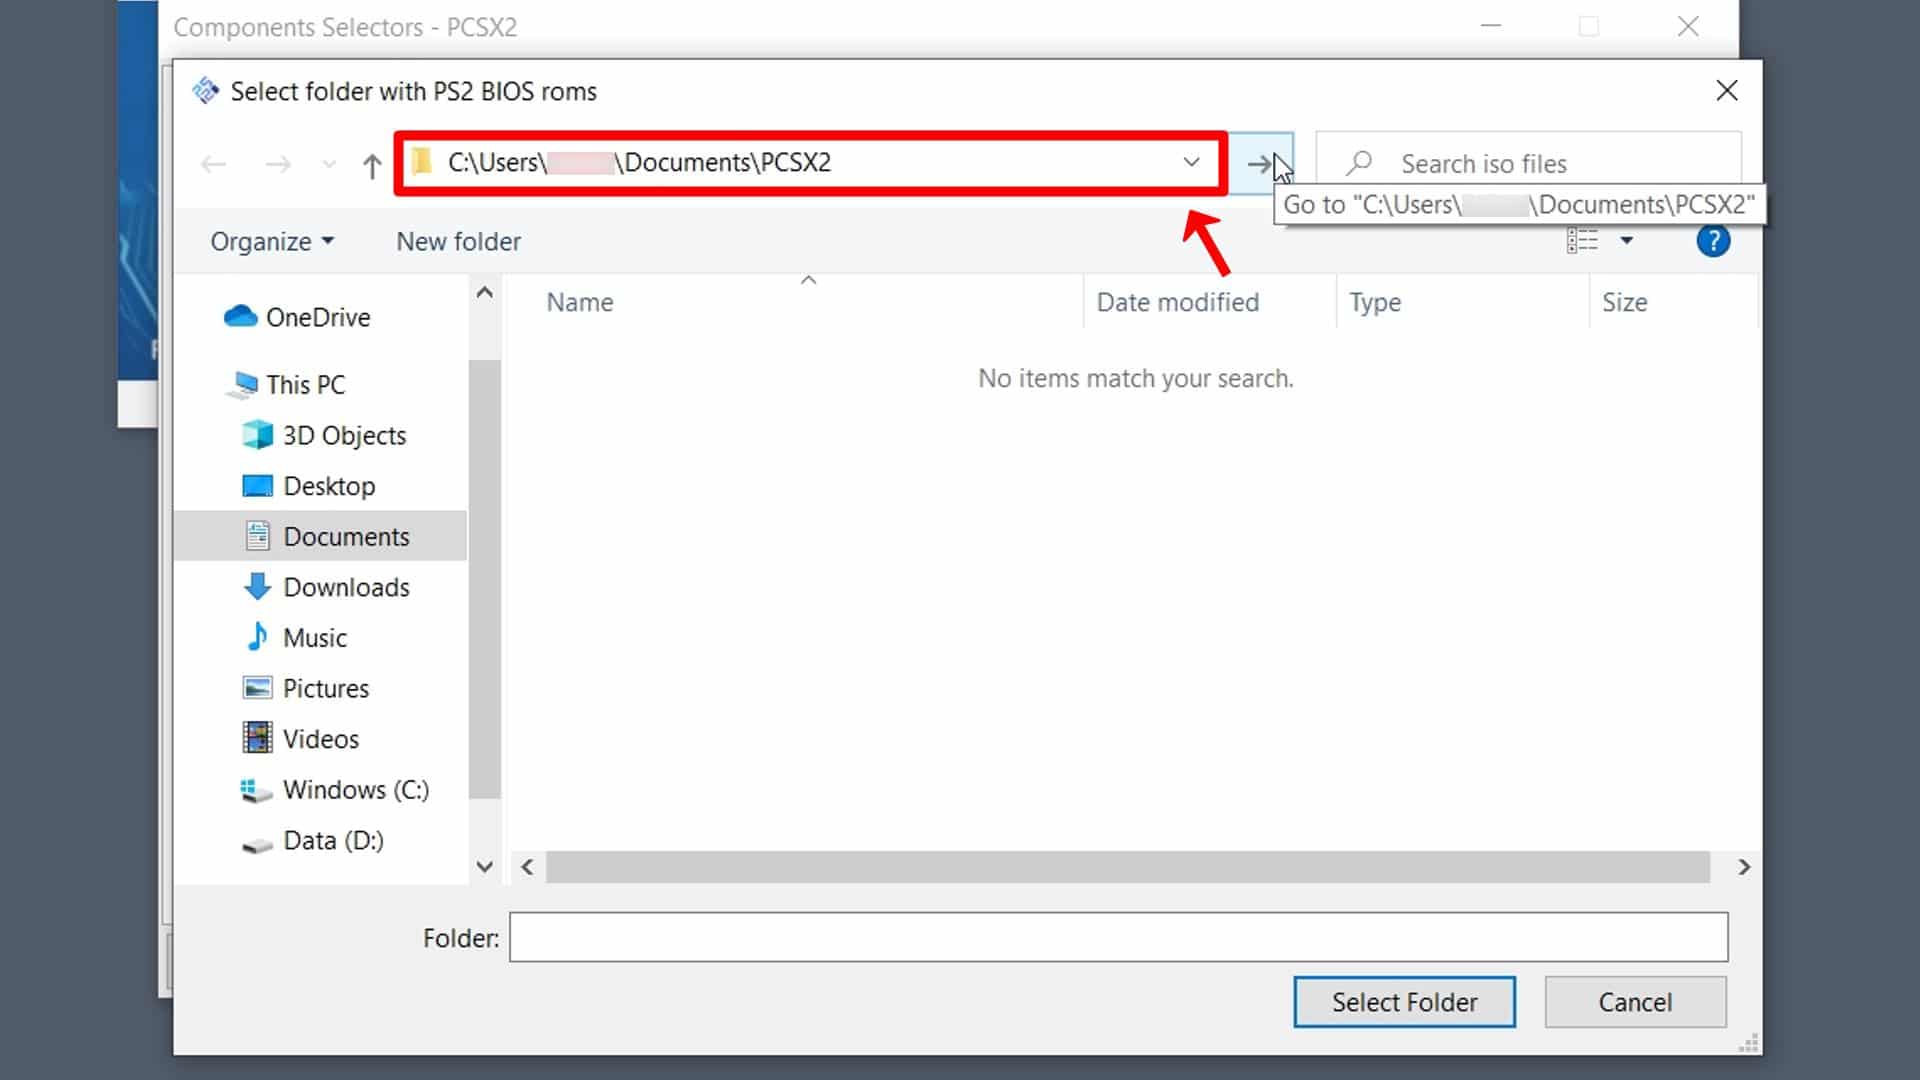Click the horizontal scroll right arrow
Screen dimensions: 1920x1080
(1743, 867)
